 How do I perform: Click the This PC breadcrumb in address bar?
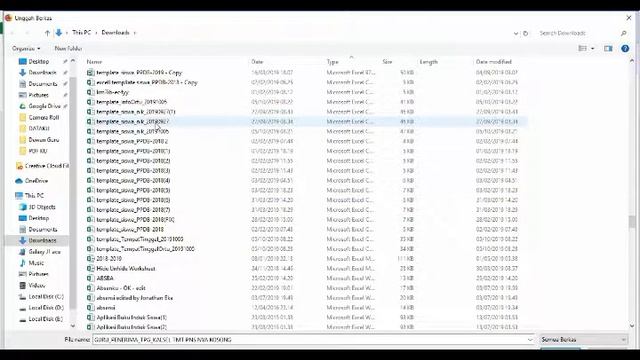82,33
